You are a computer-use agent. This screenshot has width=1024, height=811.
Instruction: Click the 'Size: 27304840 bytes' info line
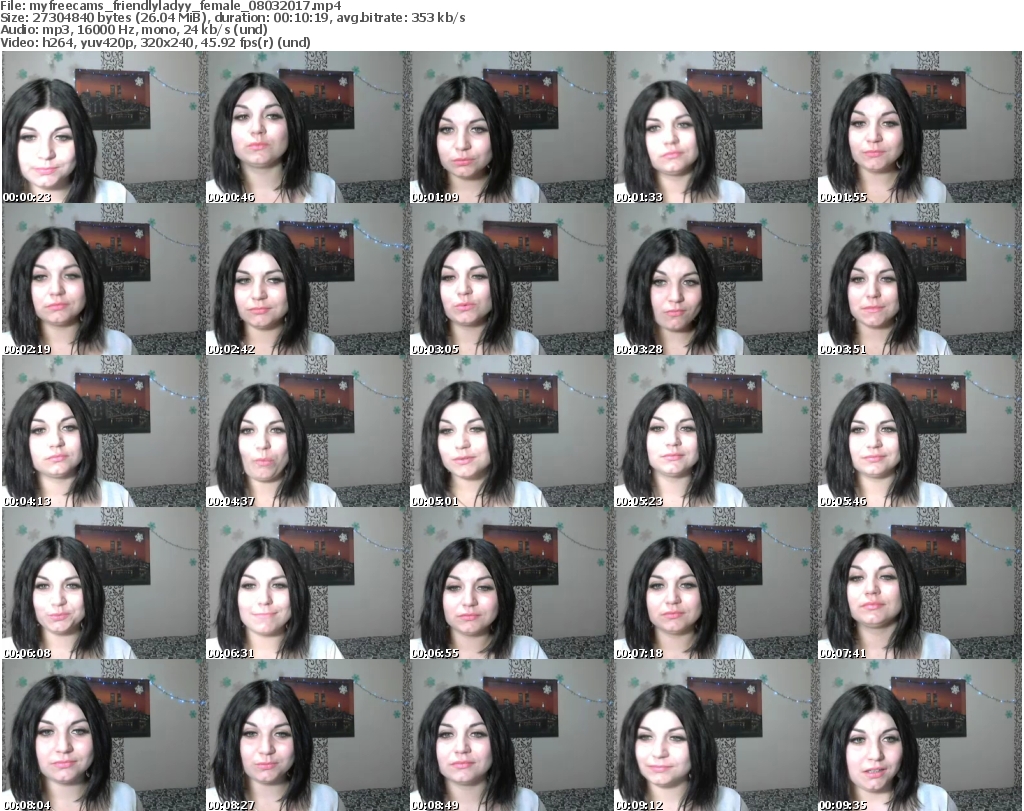coord(233,18)
